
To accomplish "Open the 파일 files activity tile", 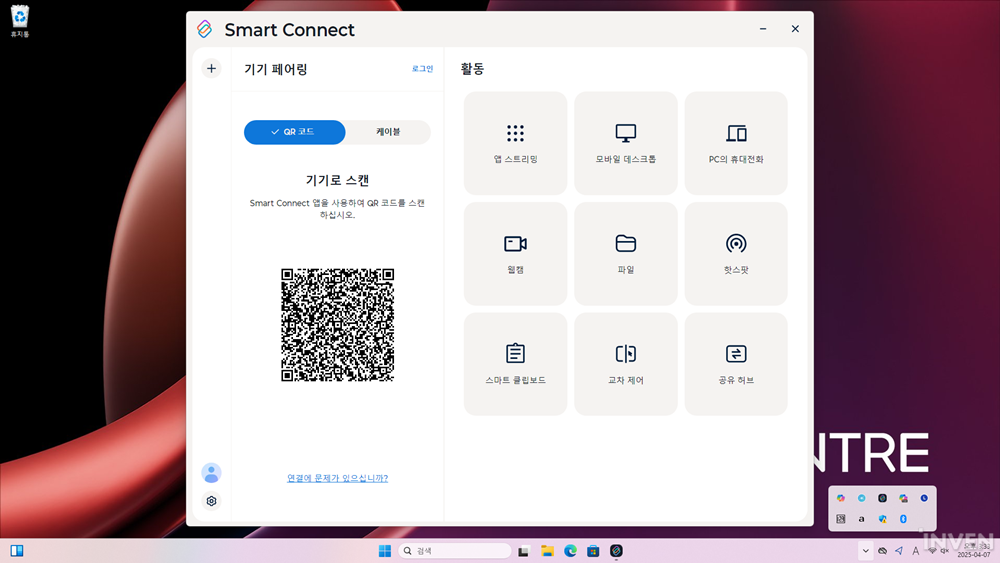I will coord(626,253).
